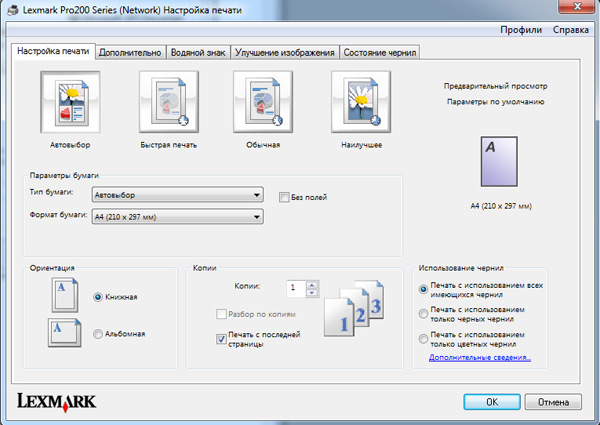Open the Тип бумаги dropdown
The height and width of the screenshot is (425, 600).
tap(177, 195)
